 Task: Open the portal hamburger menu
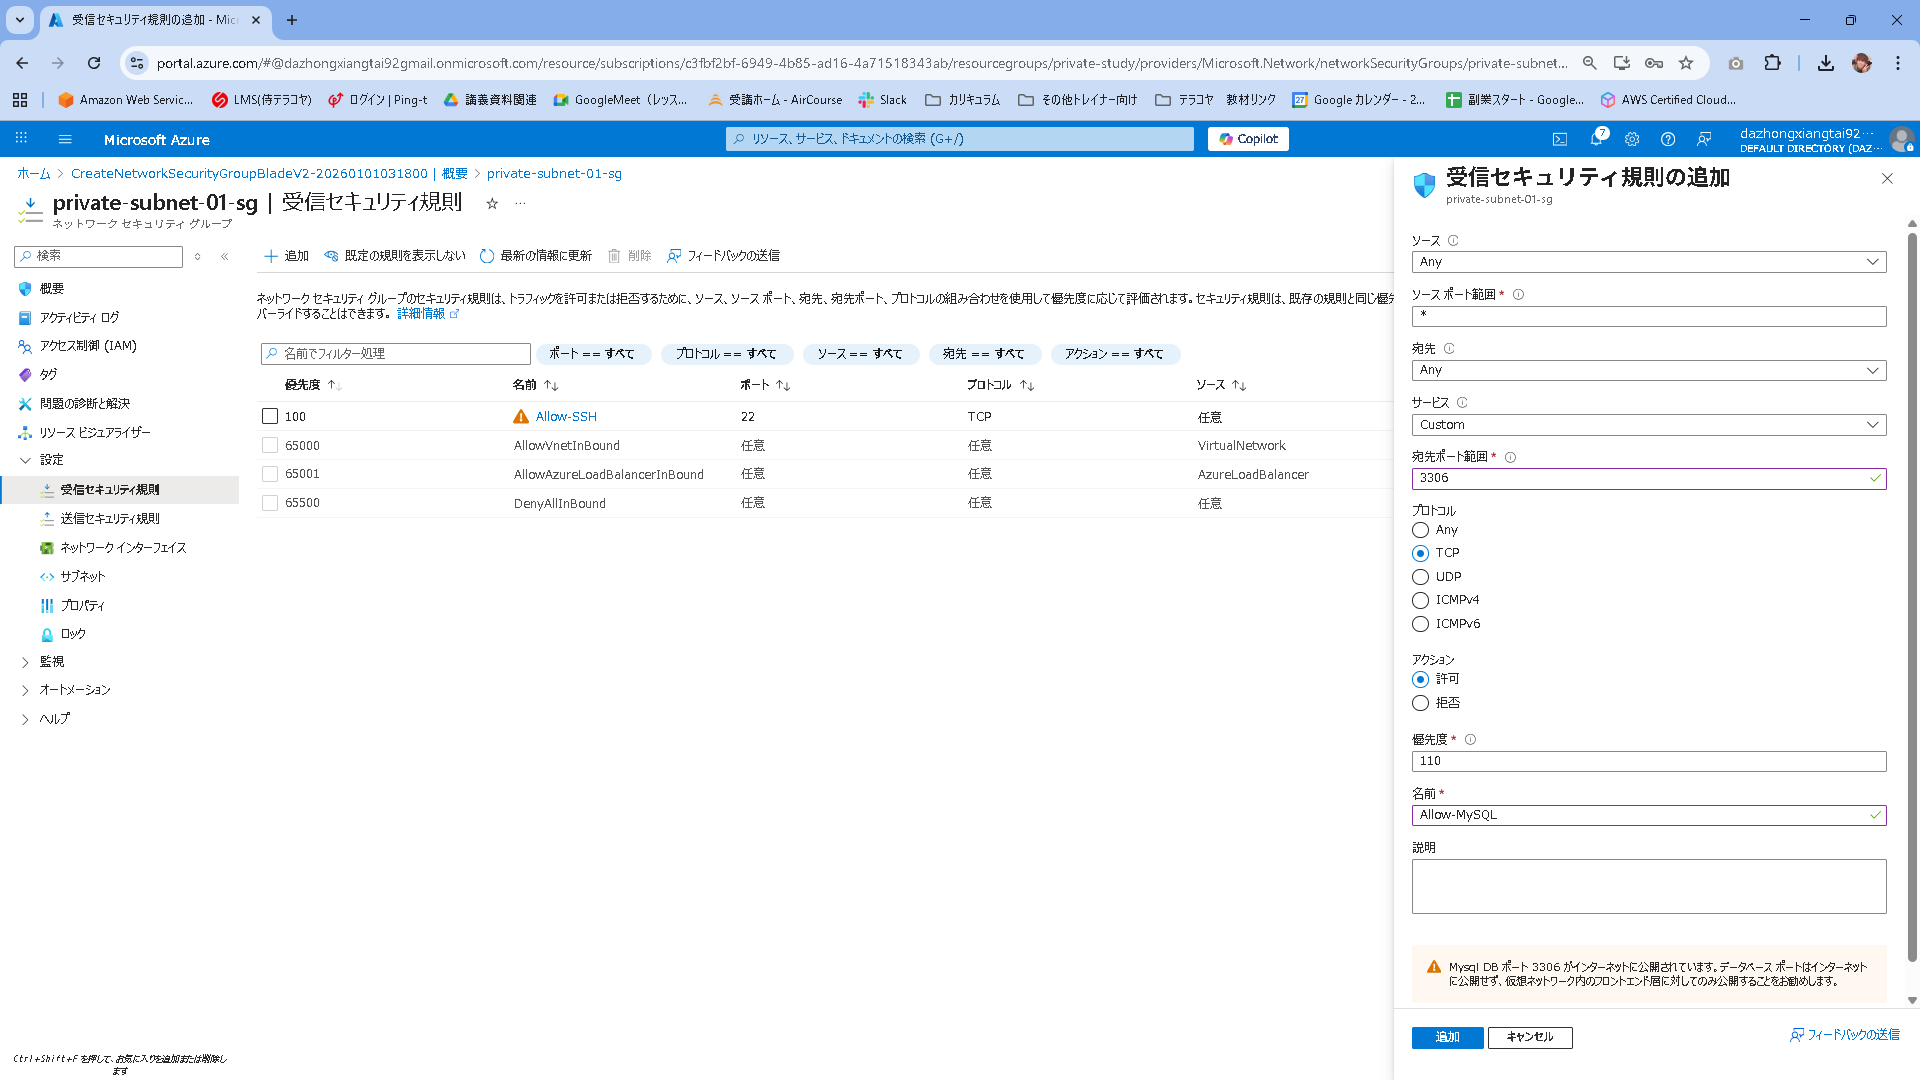[65, 139]
